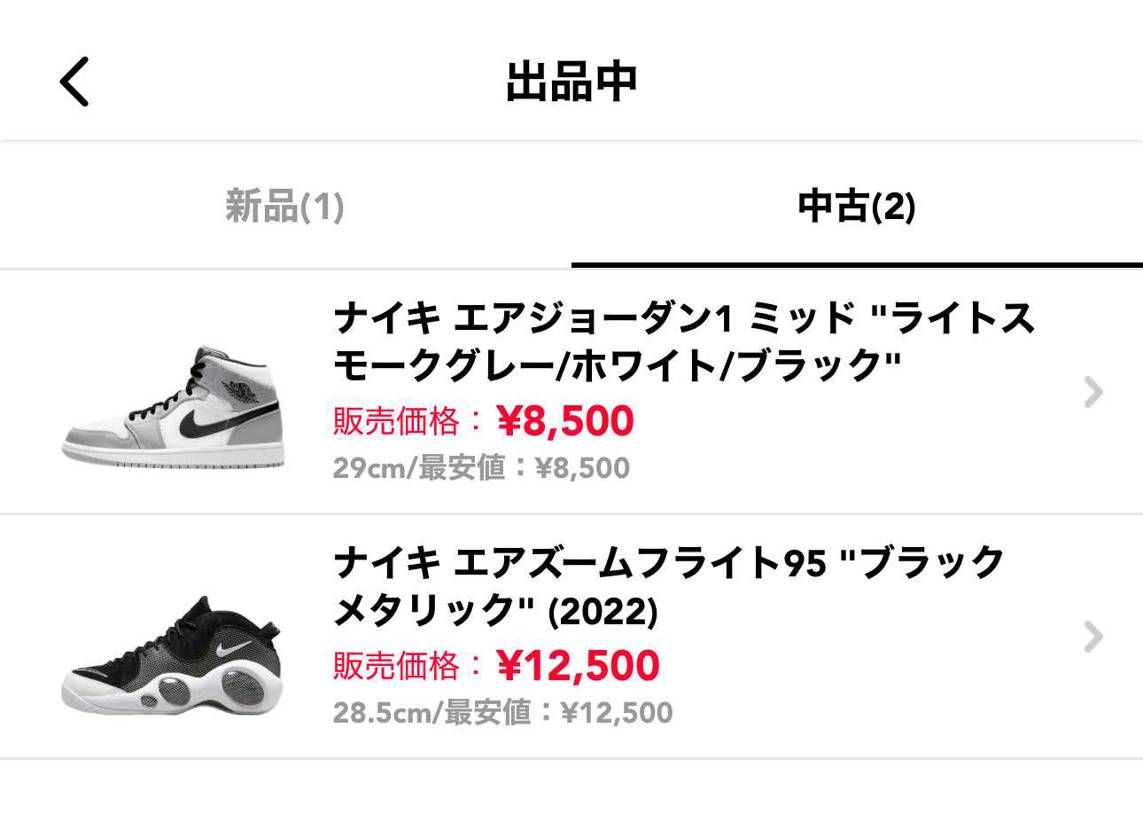The width and height of the screenshot is (1143, 830).
Task: Select the 中古(2) tab
Action: [x=857, y=205]
